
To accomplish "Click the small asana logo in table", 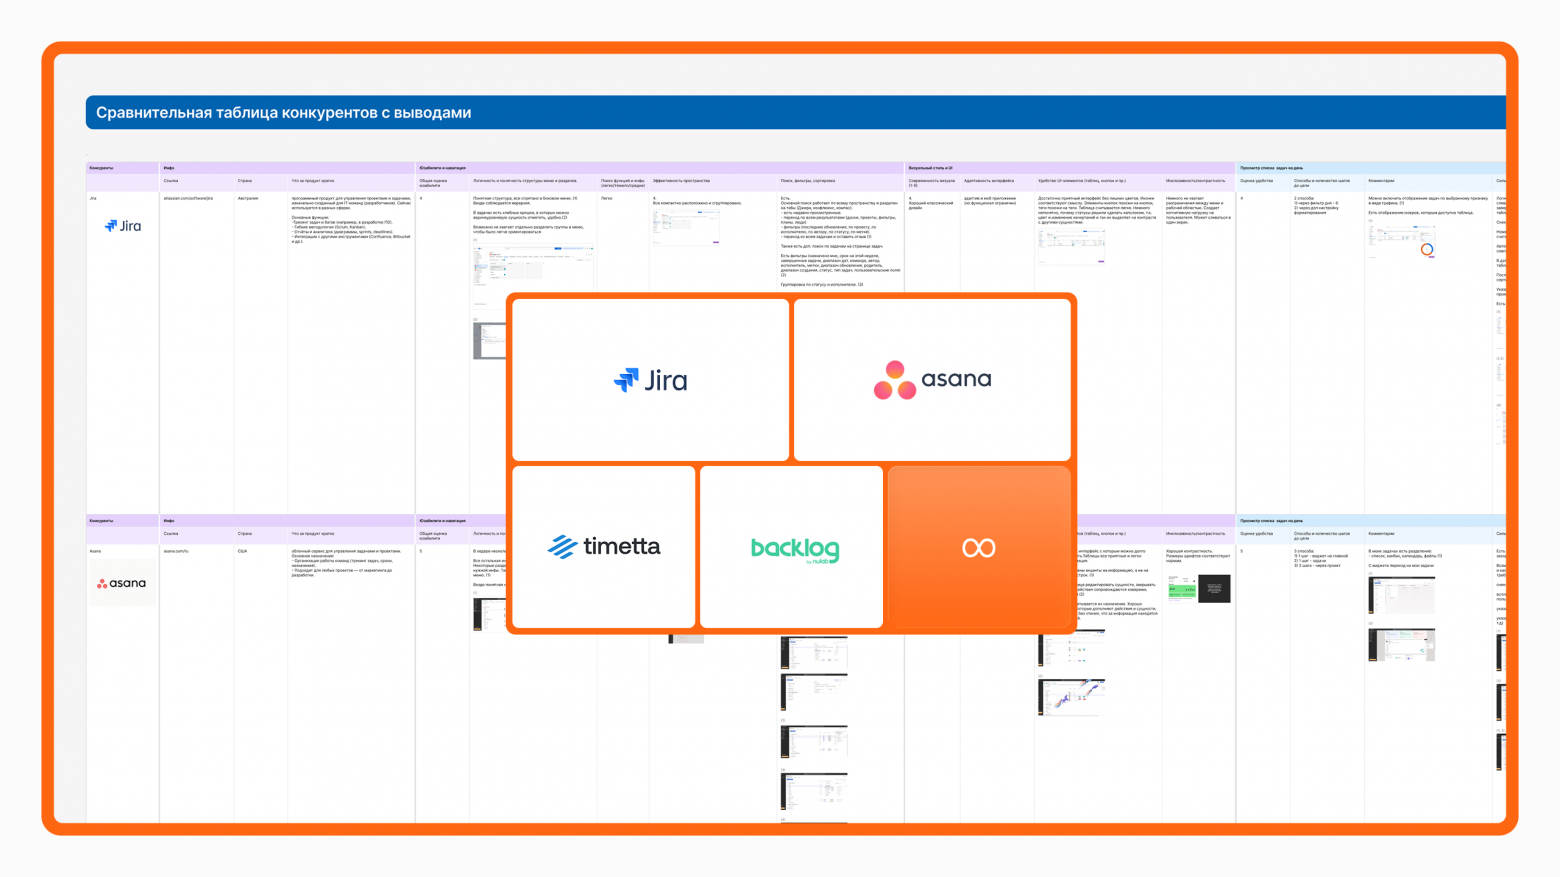I will (x=121, y=583).
